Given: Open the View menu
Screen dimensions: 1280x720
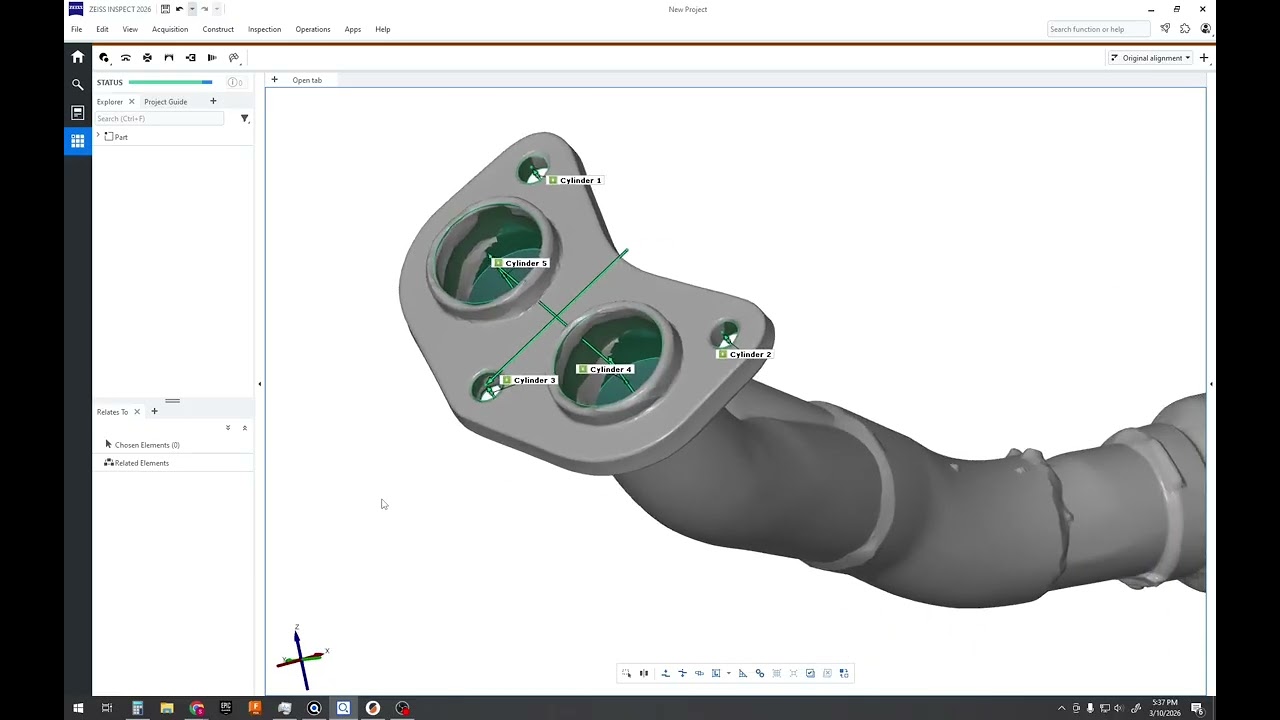Looking at the screenshot, I should pos(130,29).
